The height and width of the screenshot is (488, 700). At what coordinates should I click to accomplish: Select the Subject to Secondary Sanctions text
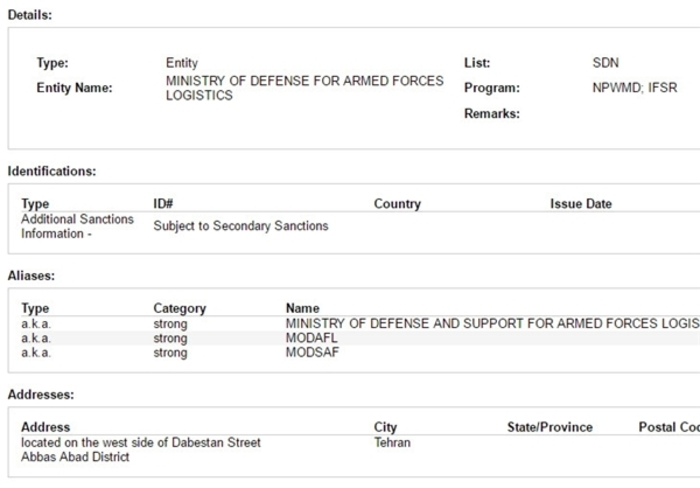(x=241, y=226)
